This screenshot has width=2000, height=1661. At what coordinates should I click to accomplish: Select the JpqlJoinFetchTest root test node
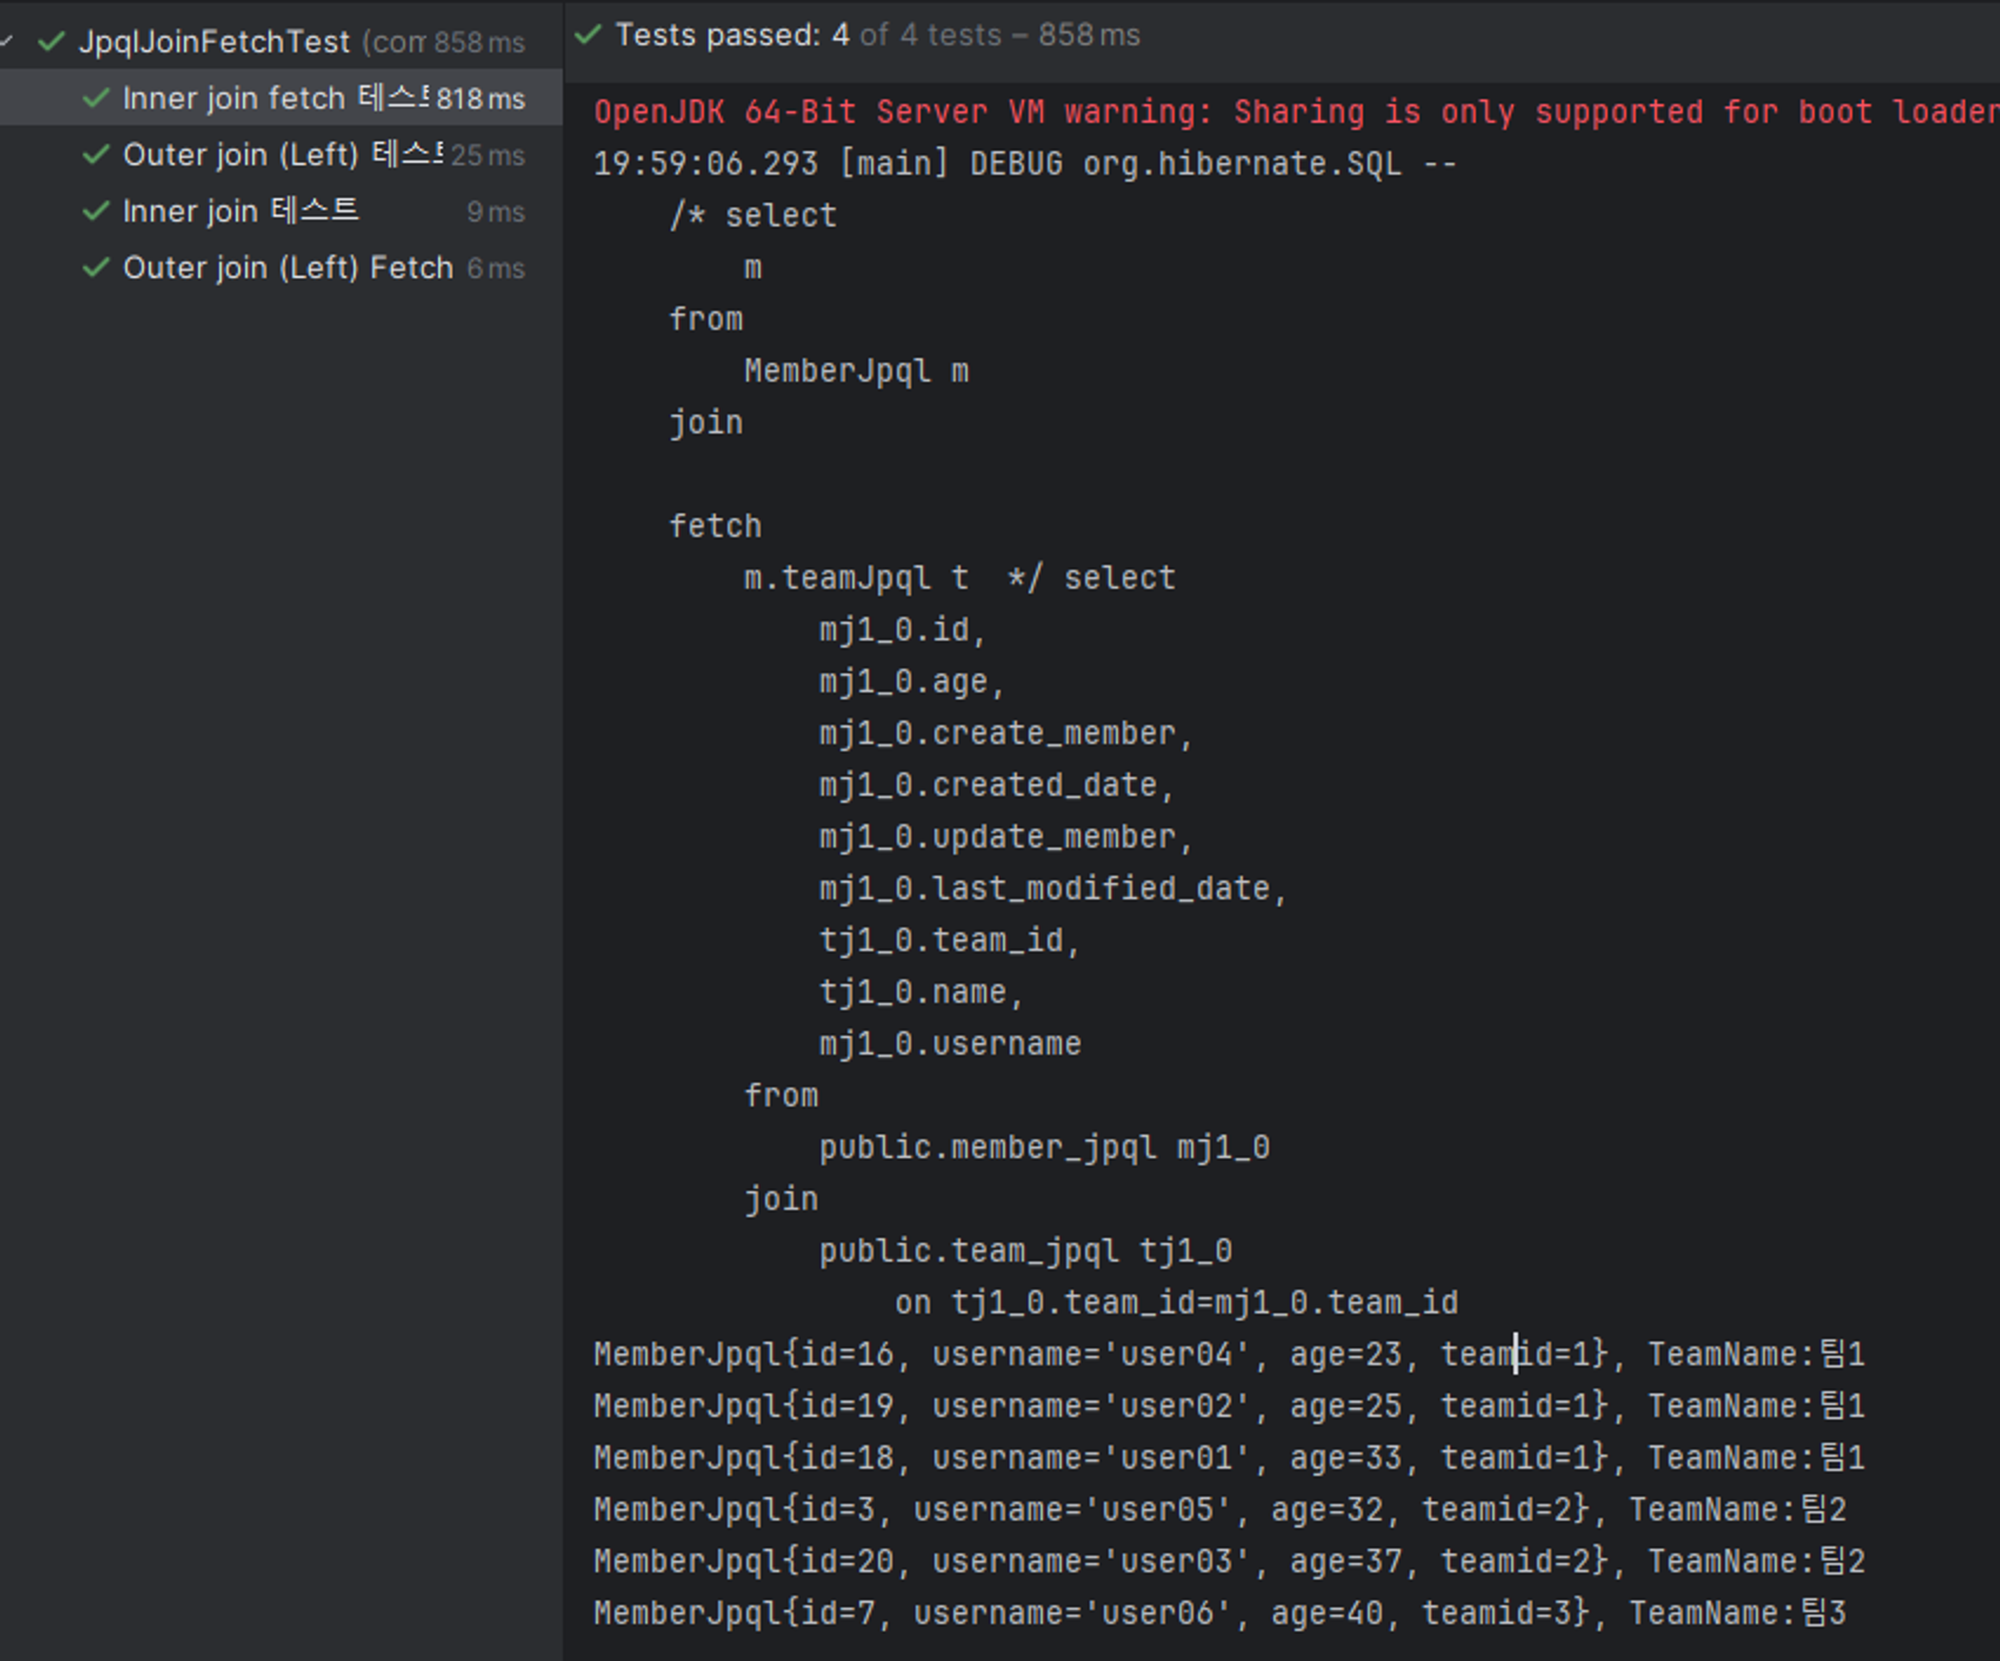(214, 42)
